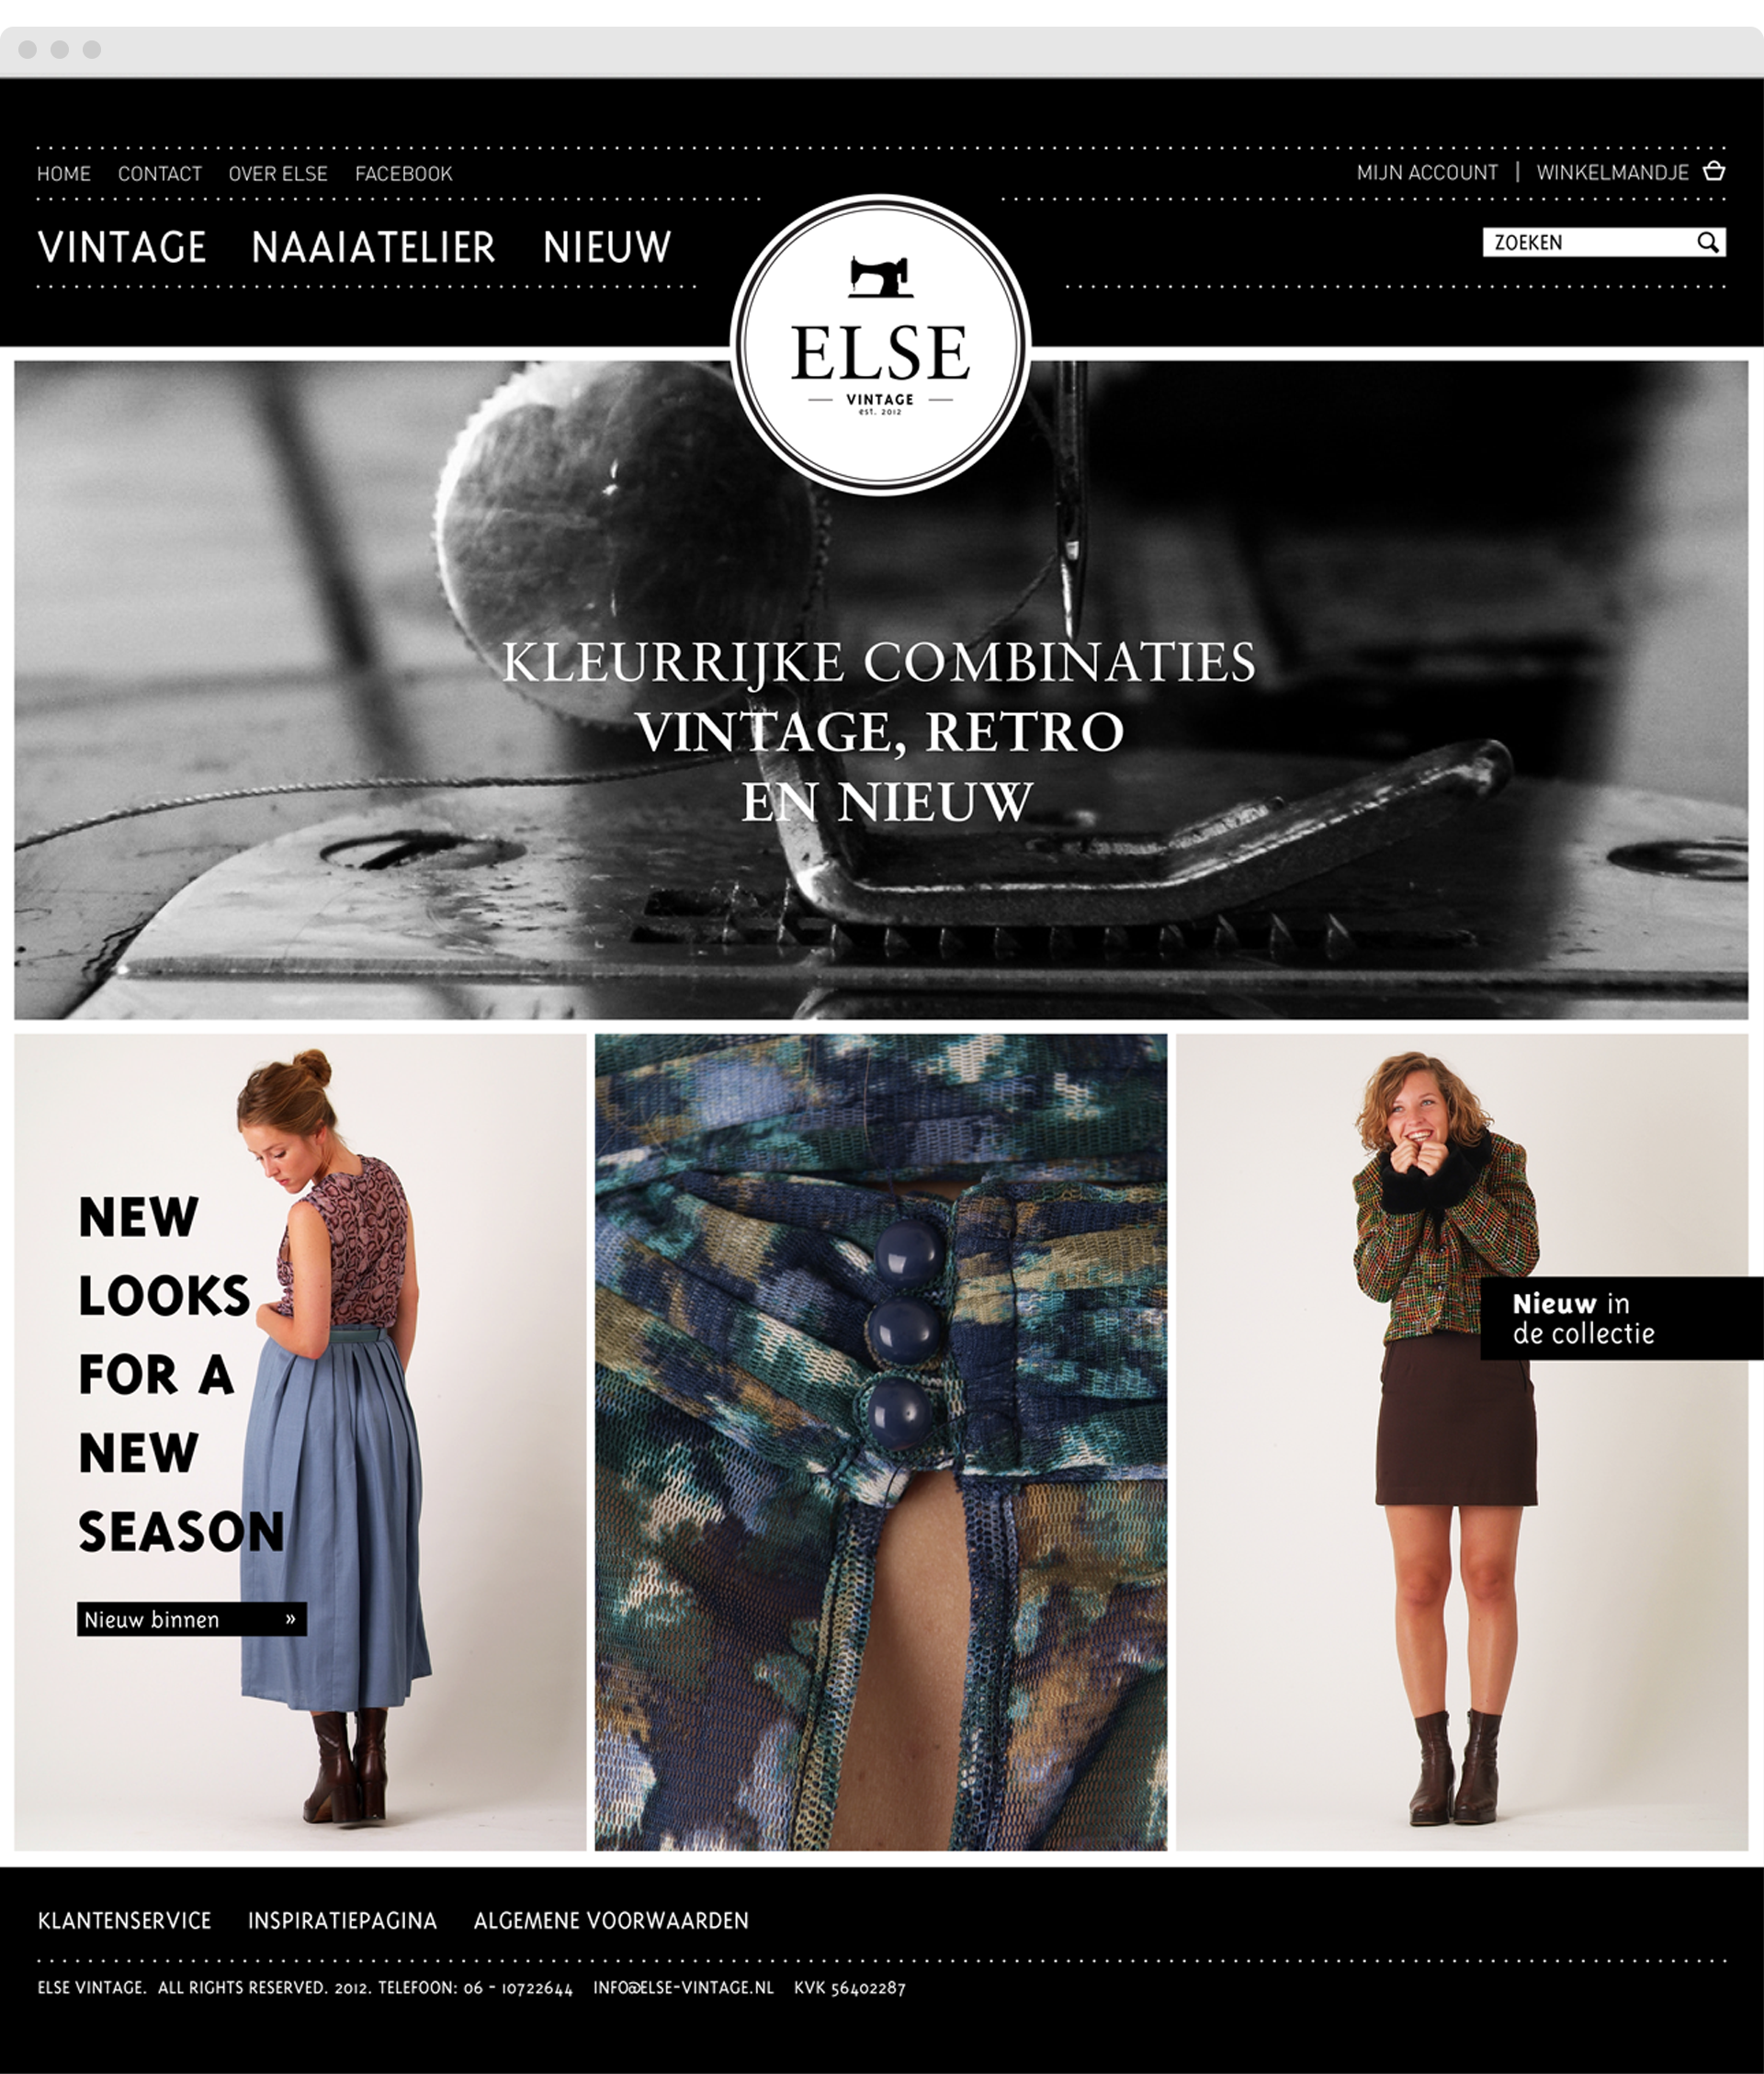The height and width of the screenshot is (2074, 1764).
Task: Select the Vintage category menu
Action: tap(122, 247)
